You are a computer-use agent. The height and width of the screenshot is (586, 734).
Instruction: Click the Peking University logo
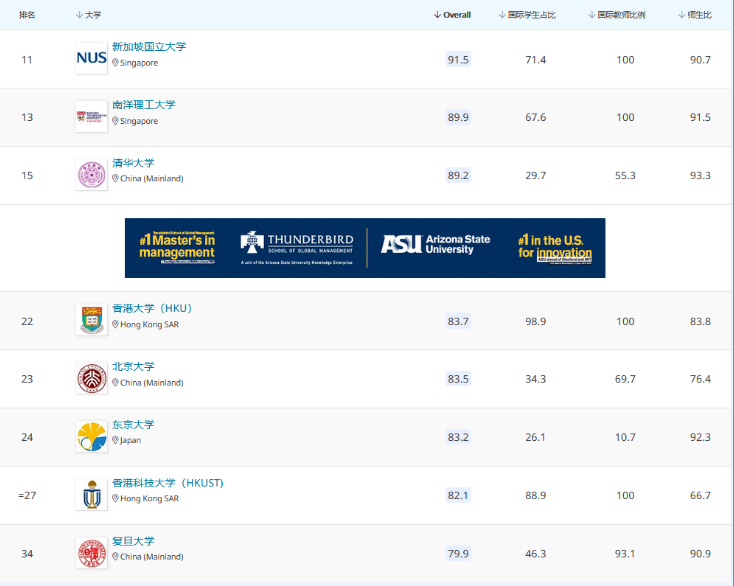point(91,378)
